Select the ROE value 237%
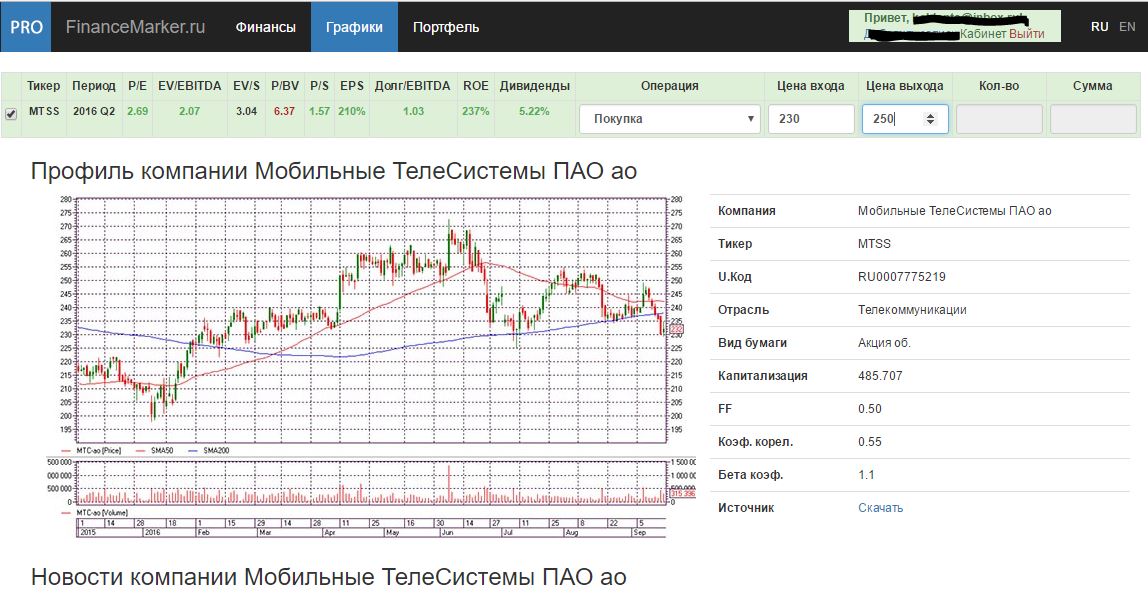 476,111
